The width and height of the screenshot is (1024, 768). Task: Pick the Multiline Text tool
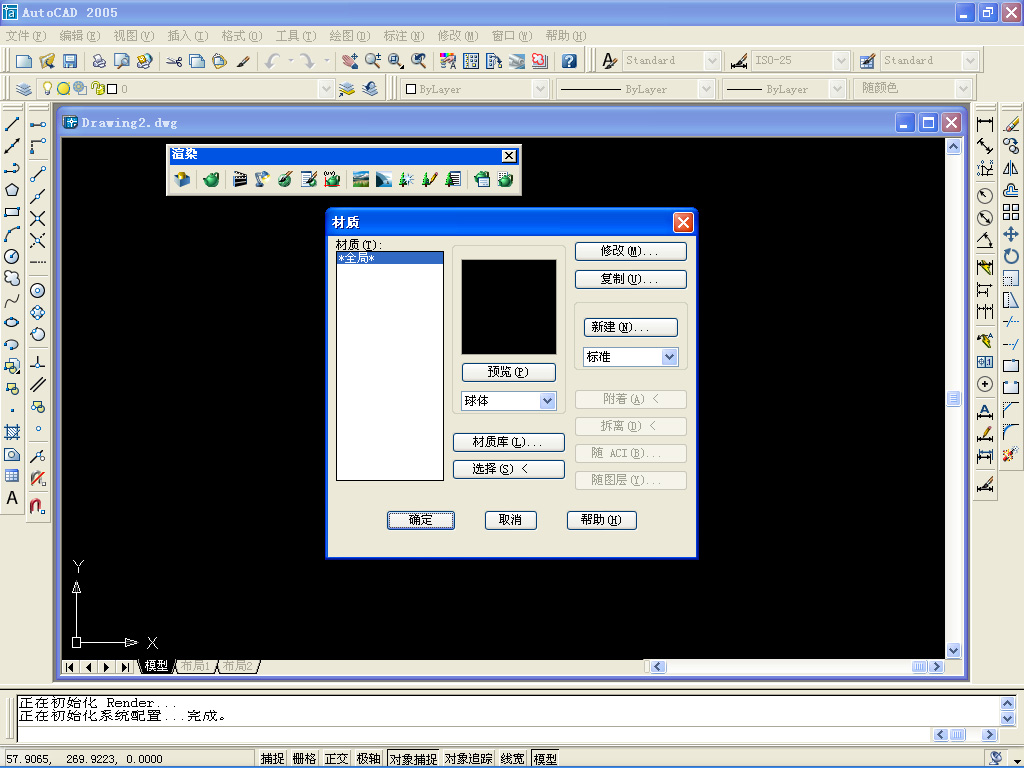(12, 498)
